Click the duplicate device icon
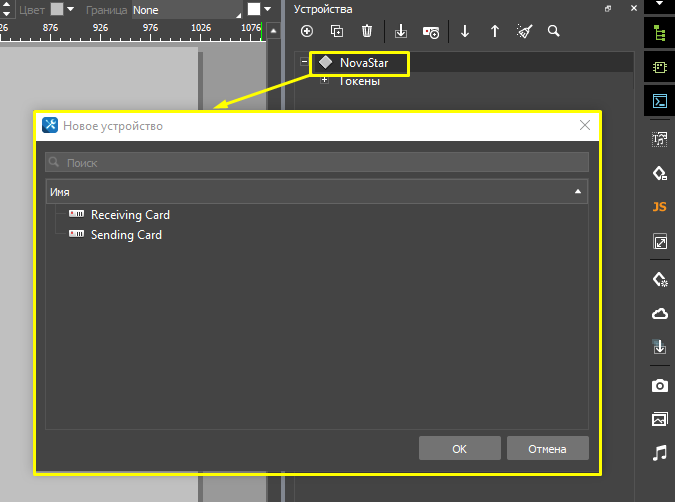The width and height of the screenshot is (675, 502). pyautogui.click(x=336, y=32)
